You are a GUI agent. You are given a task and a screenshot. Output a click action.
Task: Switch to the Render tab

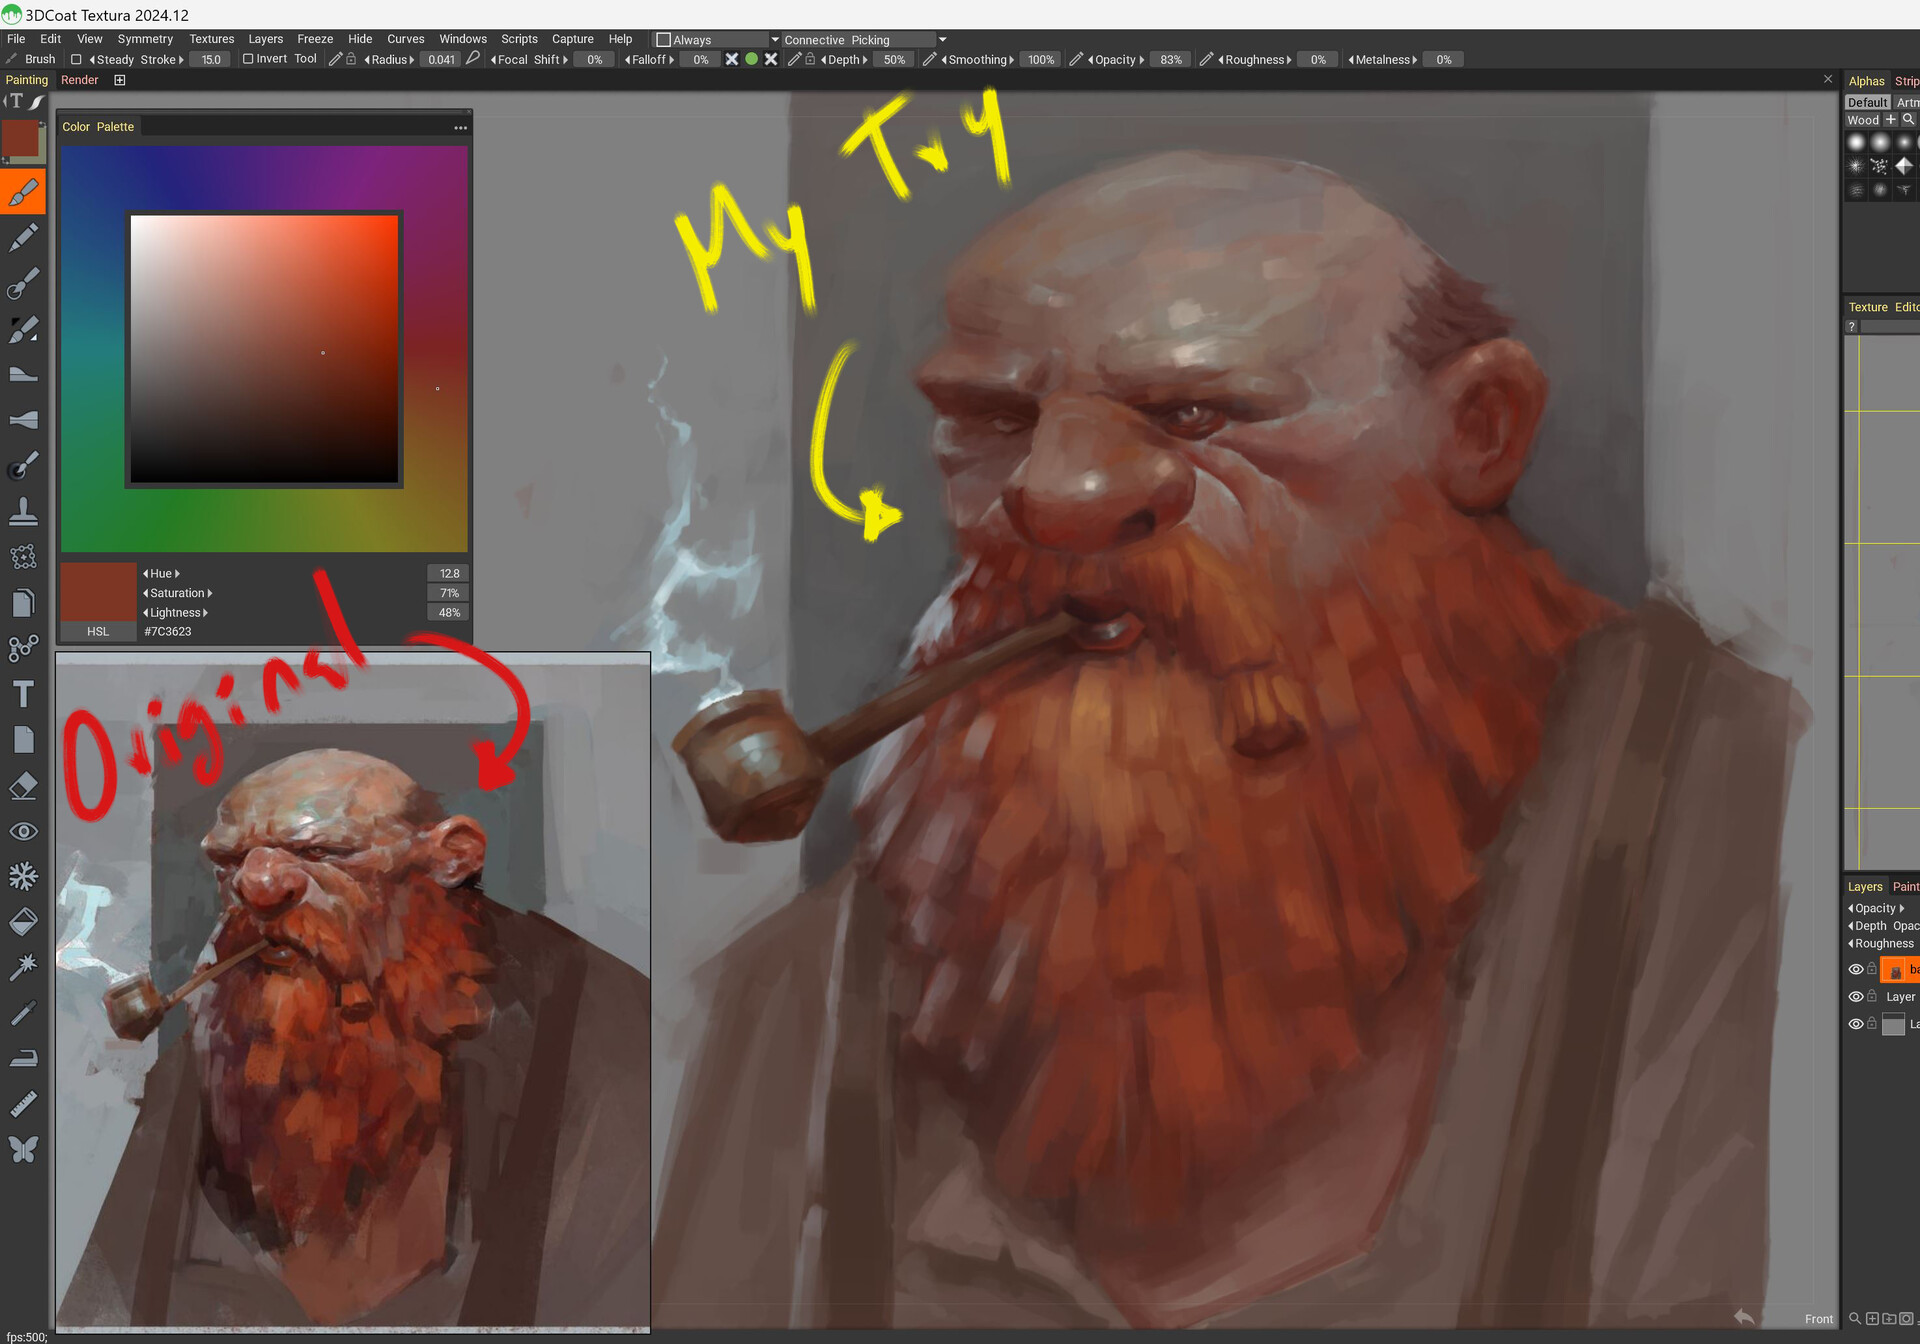click(x=79, y=80)
